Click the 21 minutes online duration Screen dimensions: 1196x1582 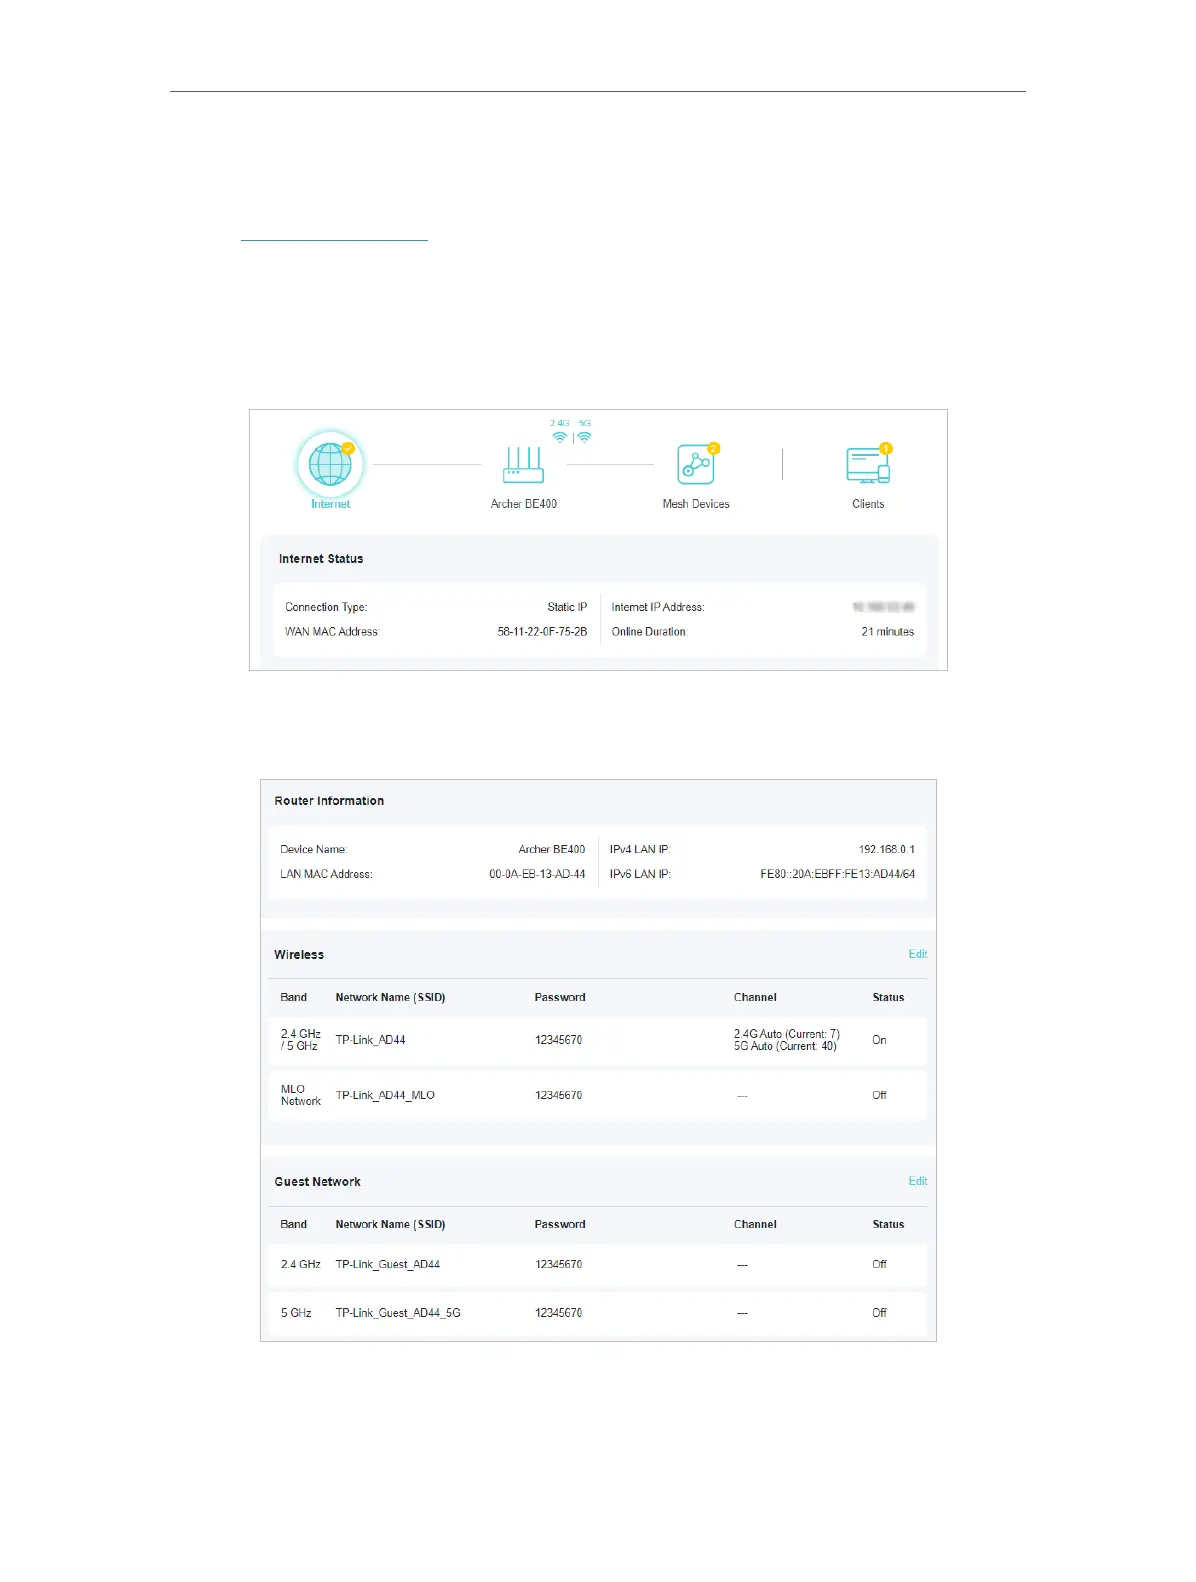click(x=887, y=632)
